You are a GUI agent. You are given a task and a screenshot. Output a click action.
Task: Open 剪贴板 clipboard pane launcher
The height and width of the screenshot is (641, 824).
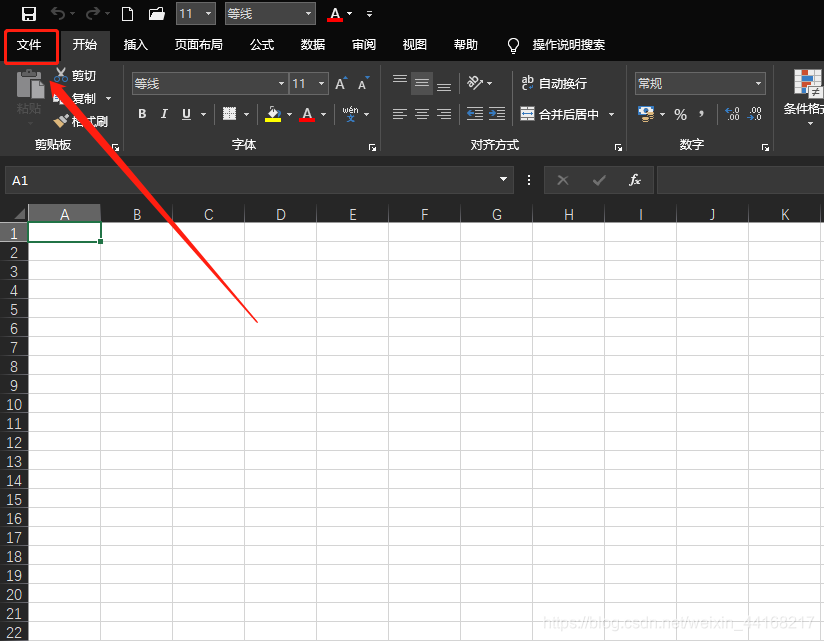(x=116, y=148)
